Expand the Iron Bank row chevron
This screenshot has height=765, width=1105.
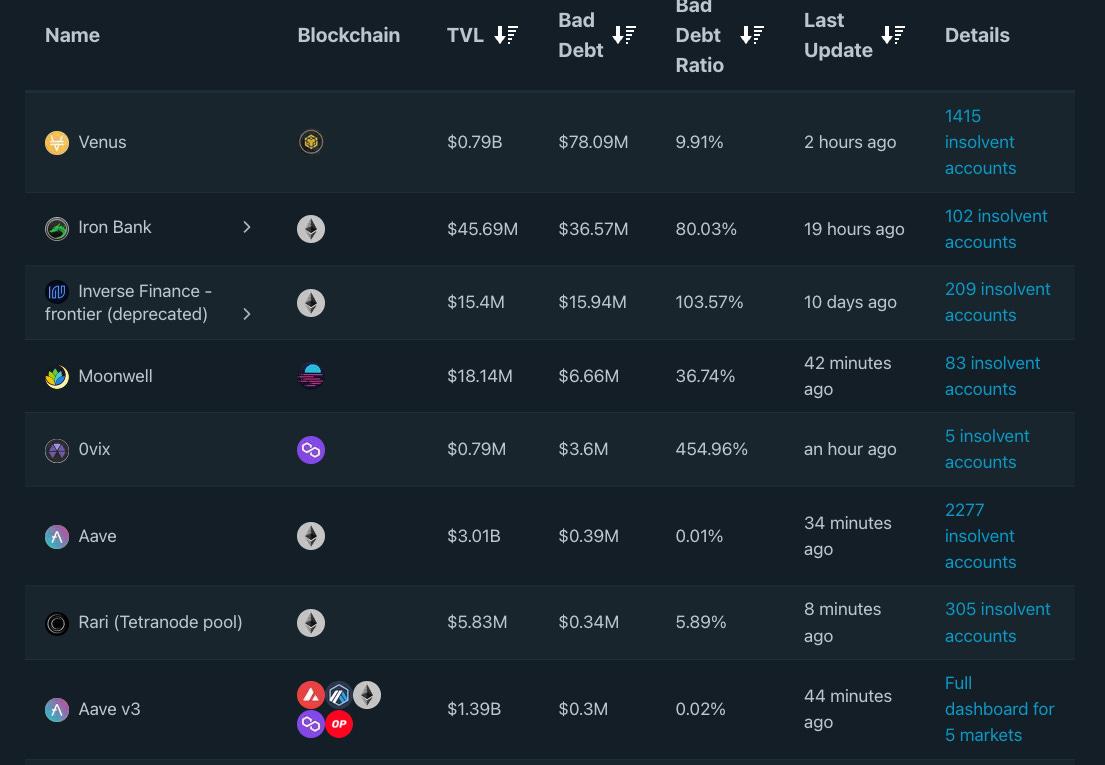[x=247, y=227]
